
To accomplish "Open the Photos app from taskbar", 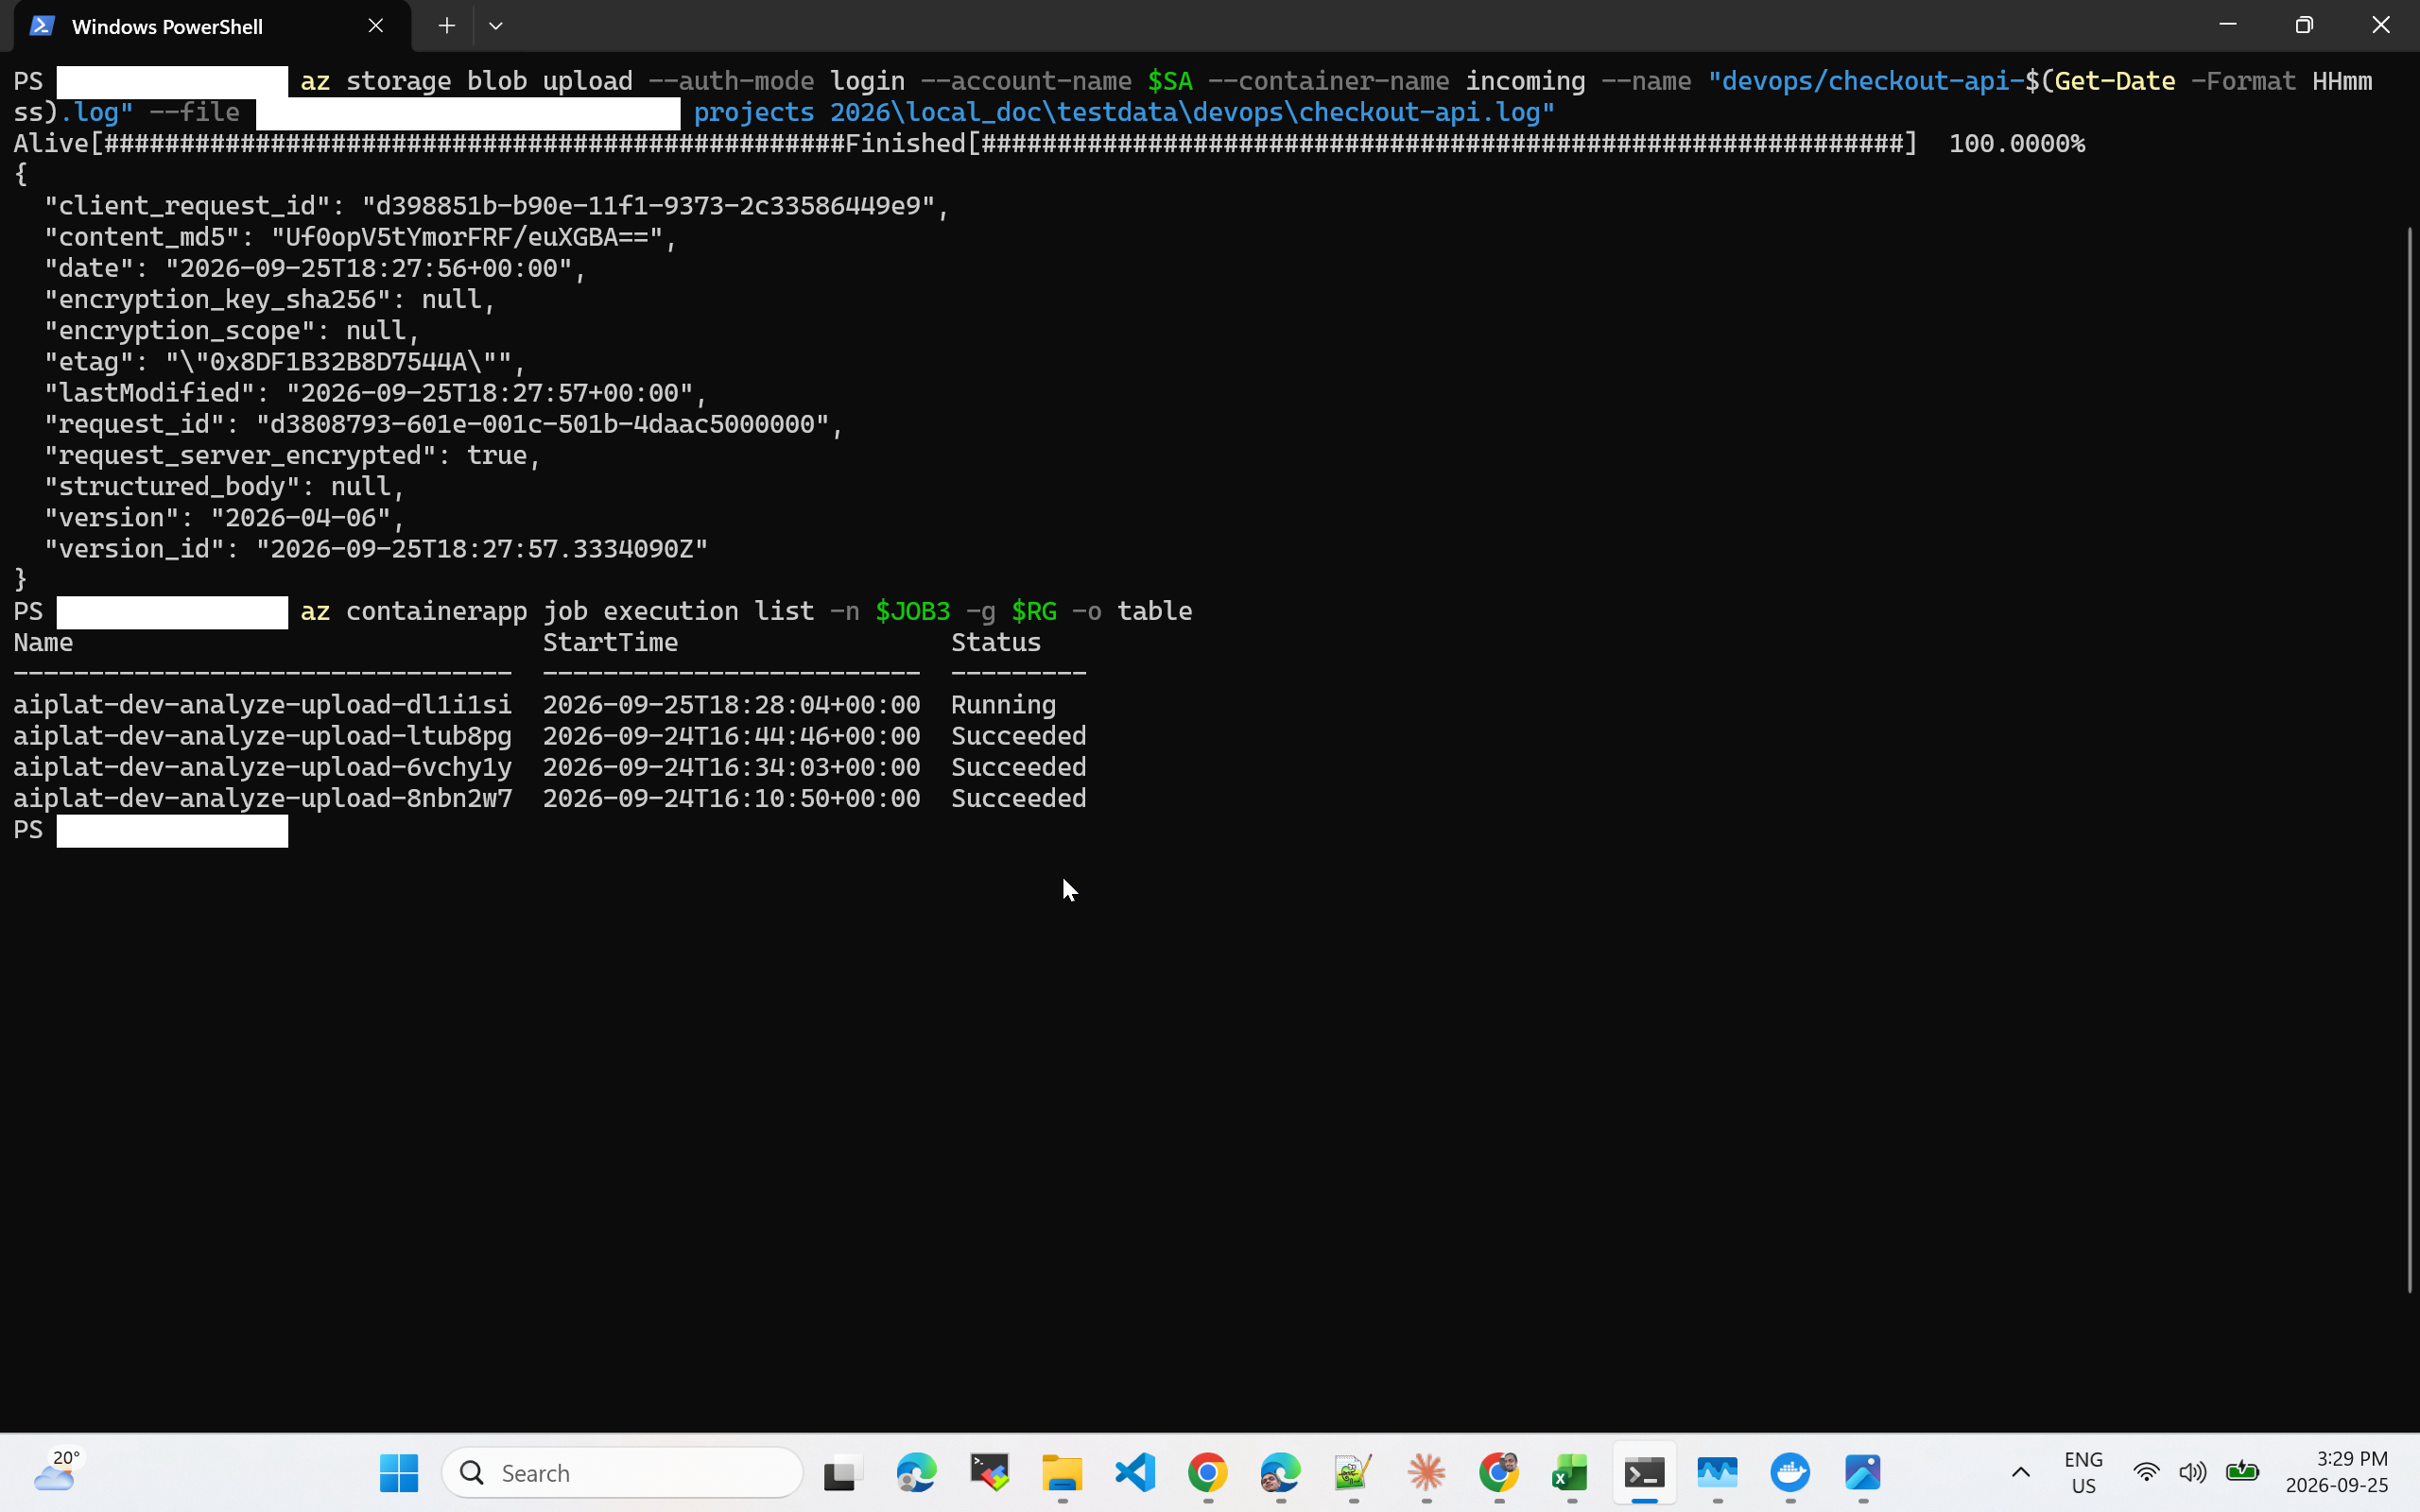I will [x=1863, y=1472].
